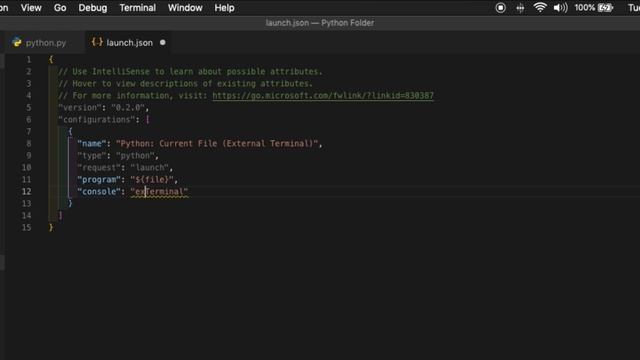Click line number 12 in the gutter
The image size is (640, 360).
27,191
